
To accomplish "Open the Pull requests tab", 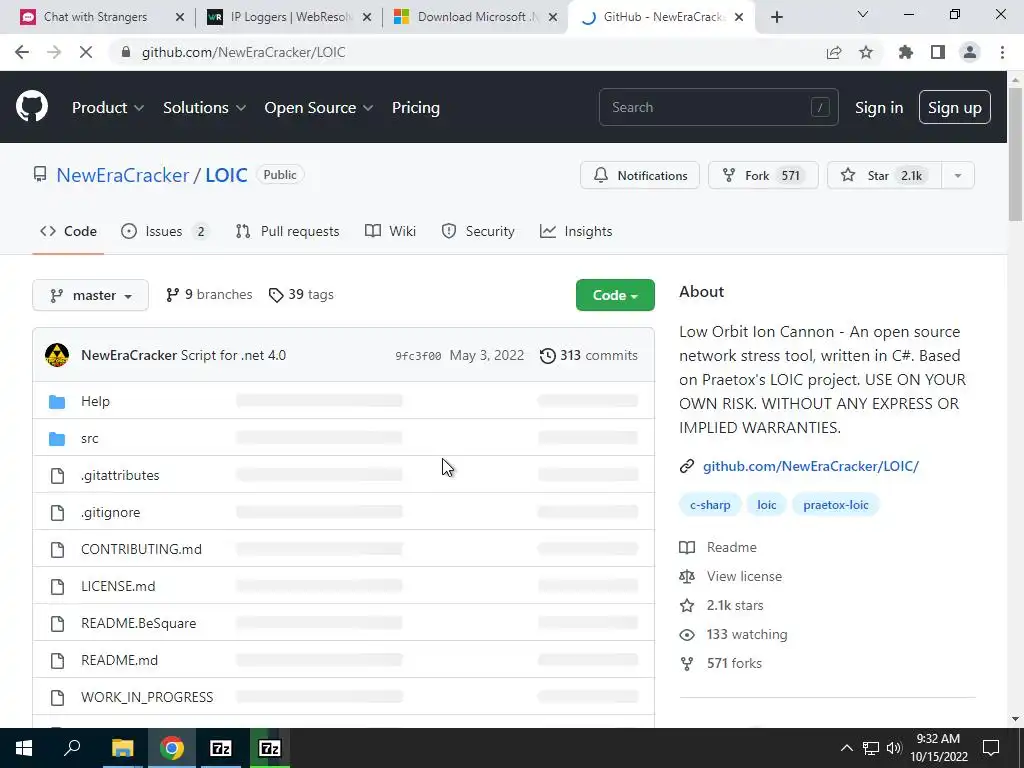I will coord(287,231).
